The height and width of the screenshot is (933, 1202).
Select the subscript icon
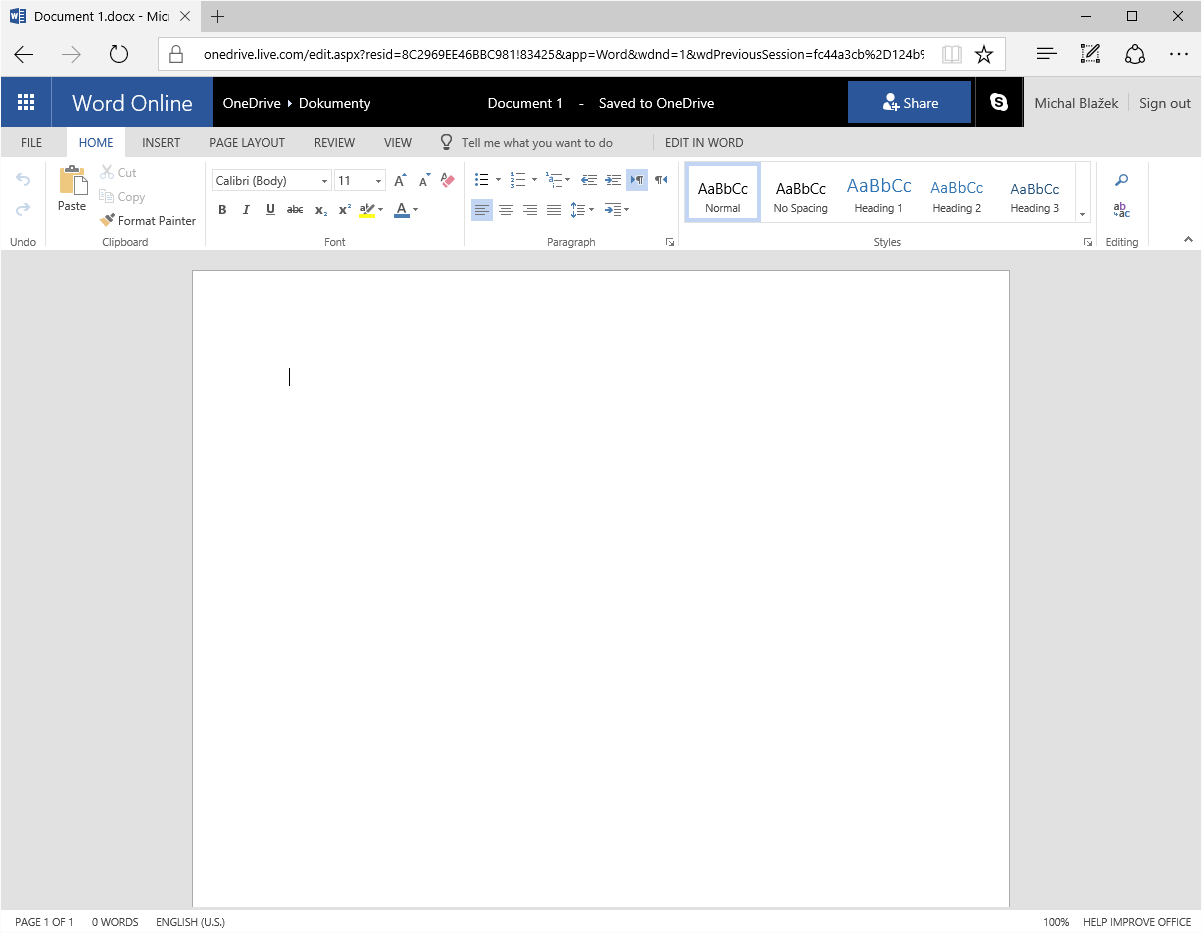(320, 210)
